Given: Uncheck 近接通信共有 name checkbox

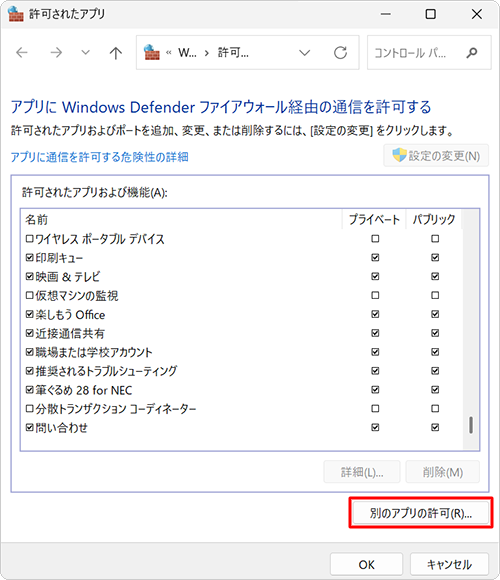Looking at the screenshot, I should (30, 333).
